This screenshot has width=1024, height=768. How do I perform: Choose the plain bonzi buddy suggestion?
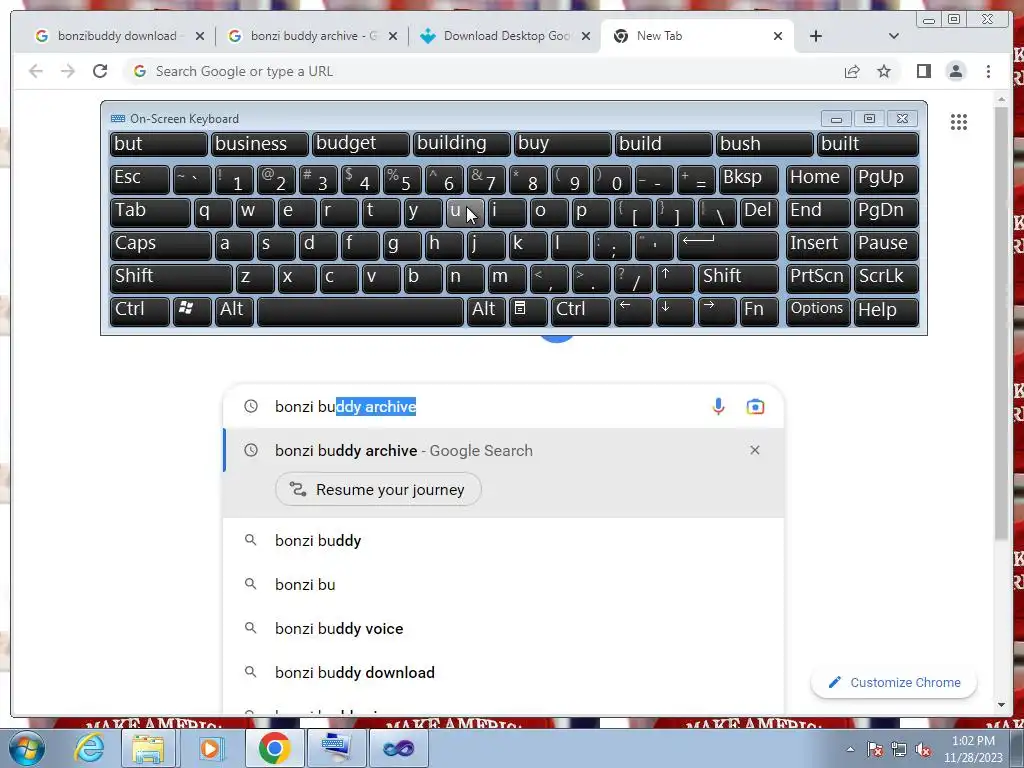click(503, 540)
